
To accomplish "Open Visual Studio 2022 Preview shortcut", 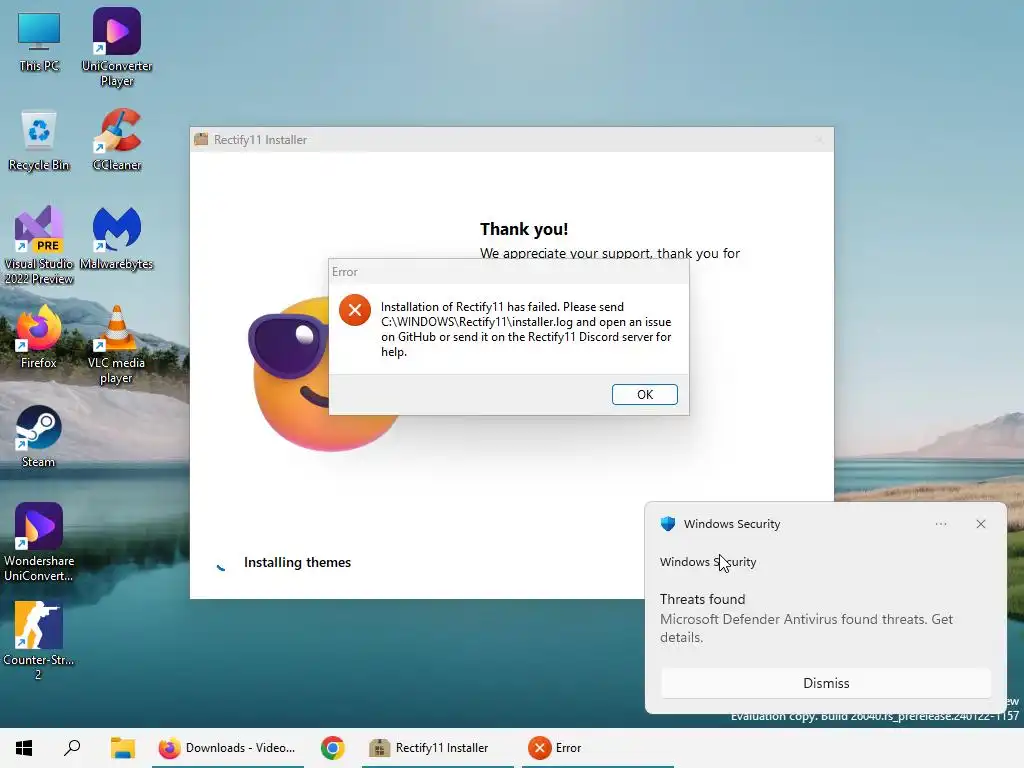I will 39,246.
